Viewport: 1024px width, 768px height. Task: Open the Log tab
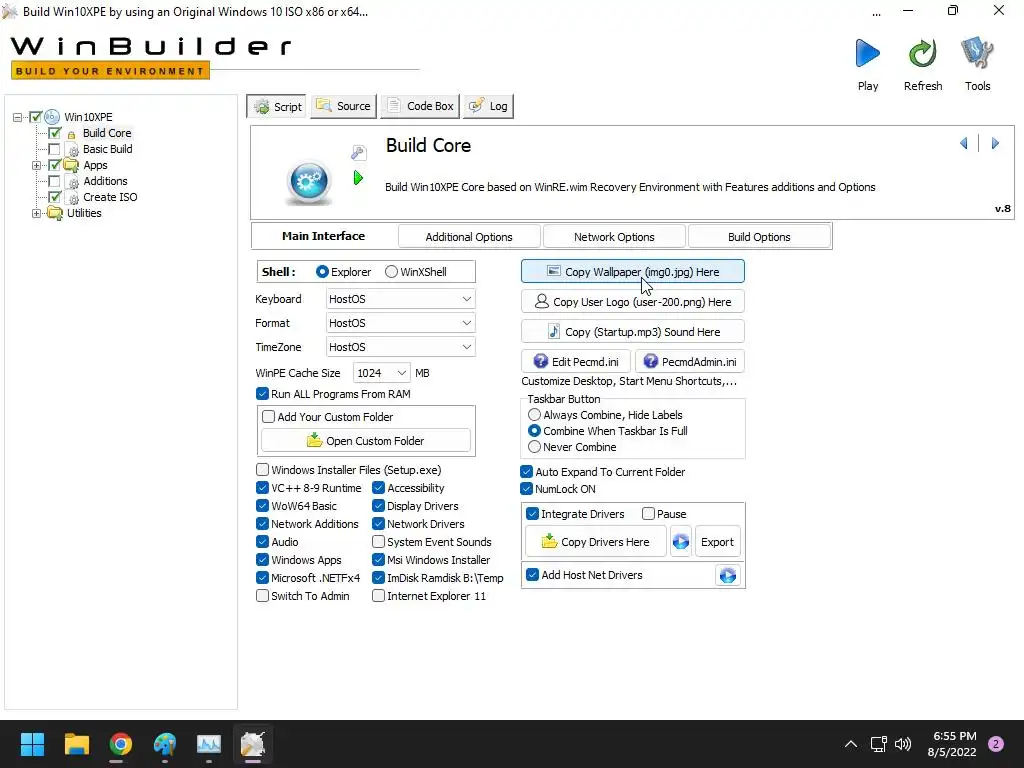(x=488, y=106)
